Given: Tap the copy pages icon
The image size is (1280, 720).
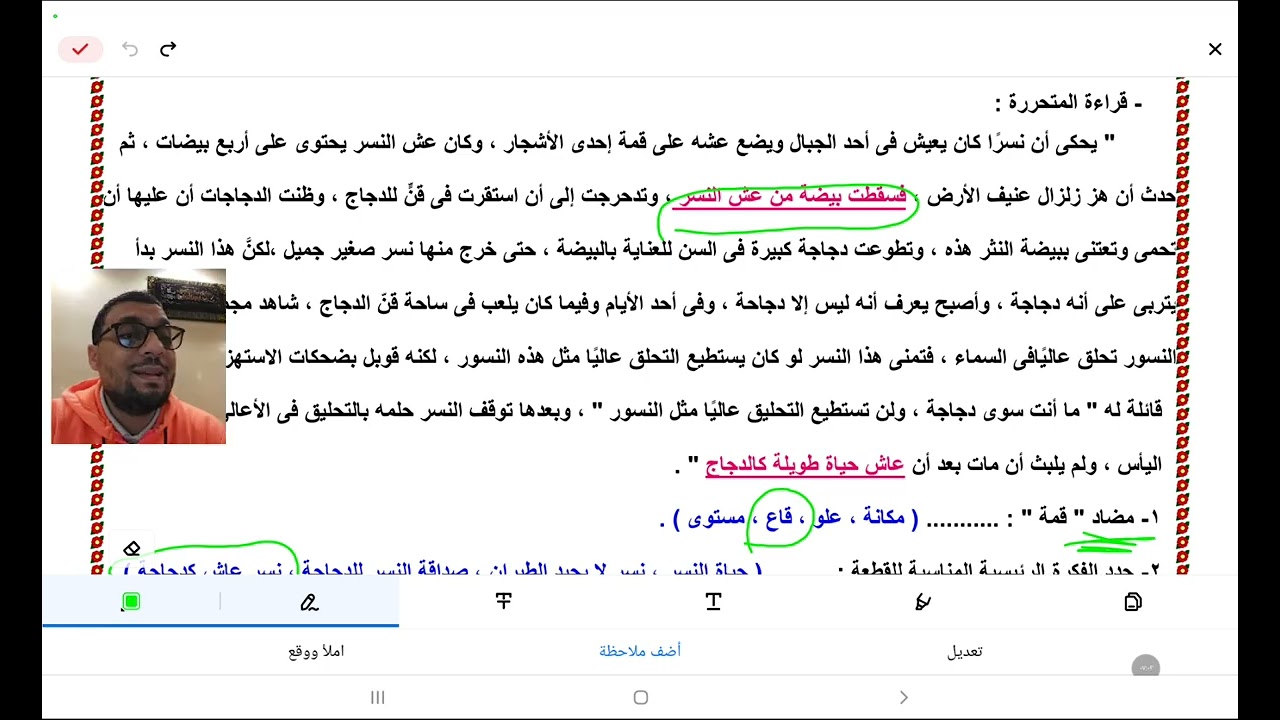Looking at the screenshot, I should click(1133, 601).
